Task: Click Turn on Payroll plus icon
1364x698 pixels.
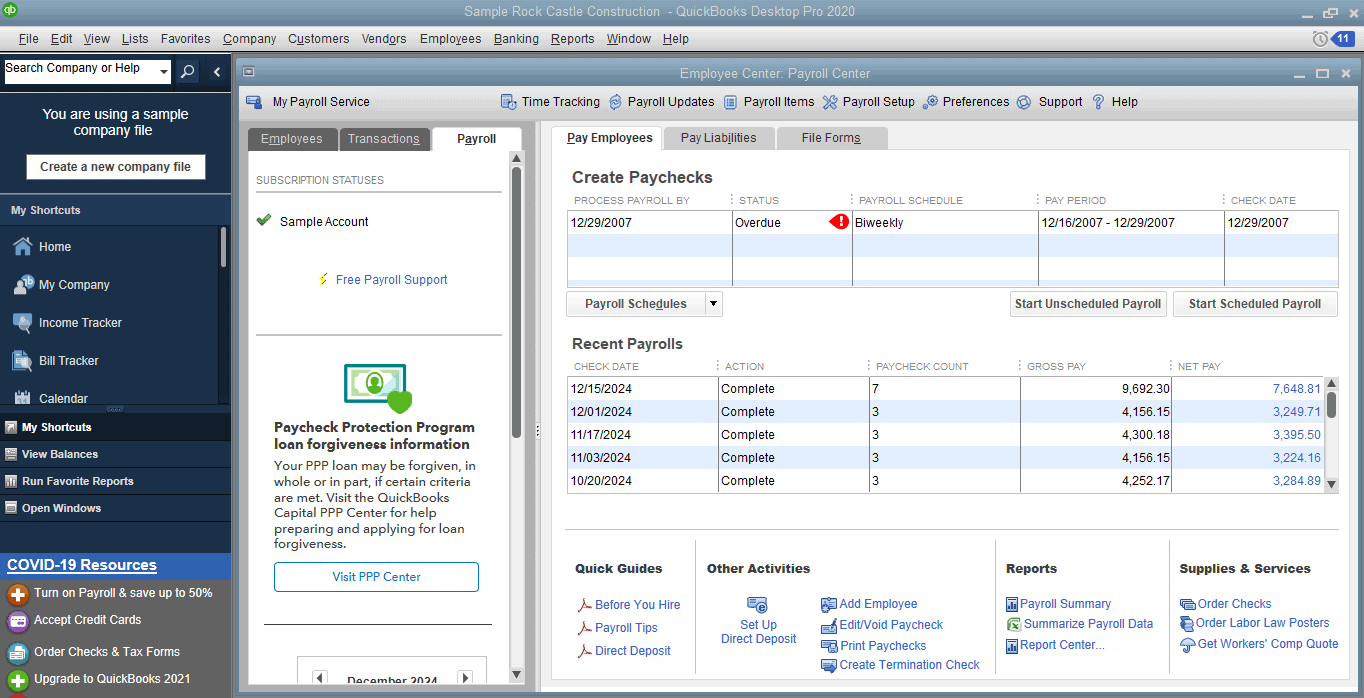Action: pyautogui.click(x=17, y=594)
